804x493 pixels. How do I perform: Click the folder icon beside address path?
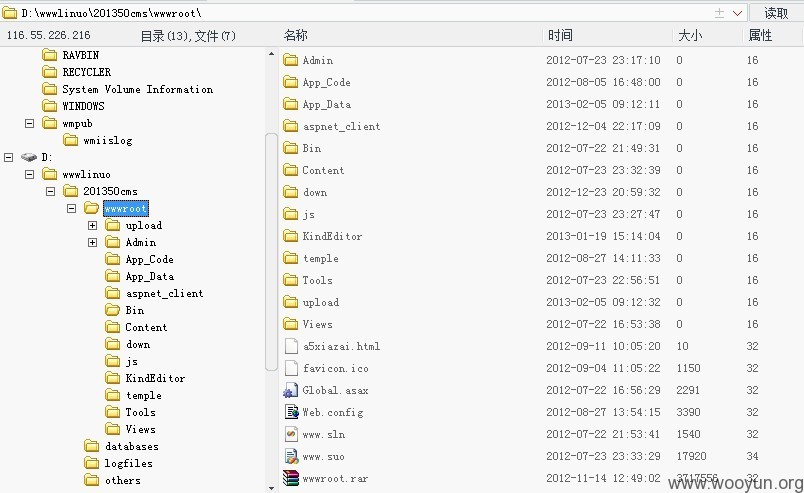[x=10, y=13]
